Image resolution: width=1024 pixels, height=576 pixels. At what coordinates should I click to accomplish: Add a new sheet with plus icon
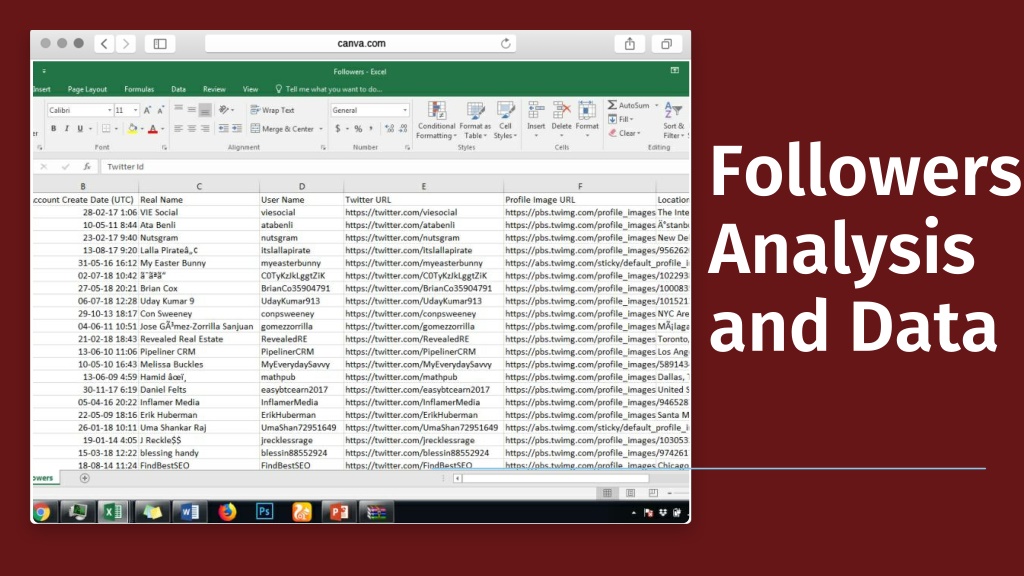(84, 478)
